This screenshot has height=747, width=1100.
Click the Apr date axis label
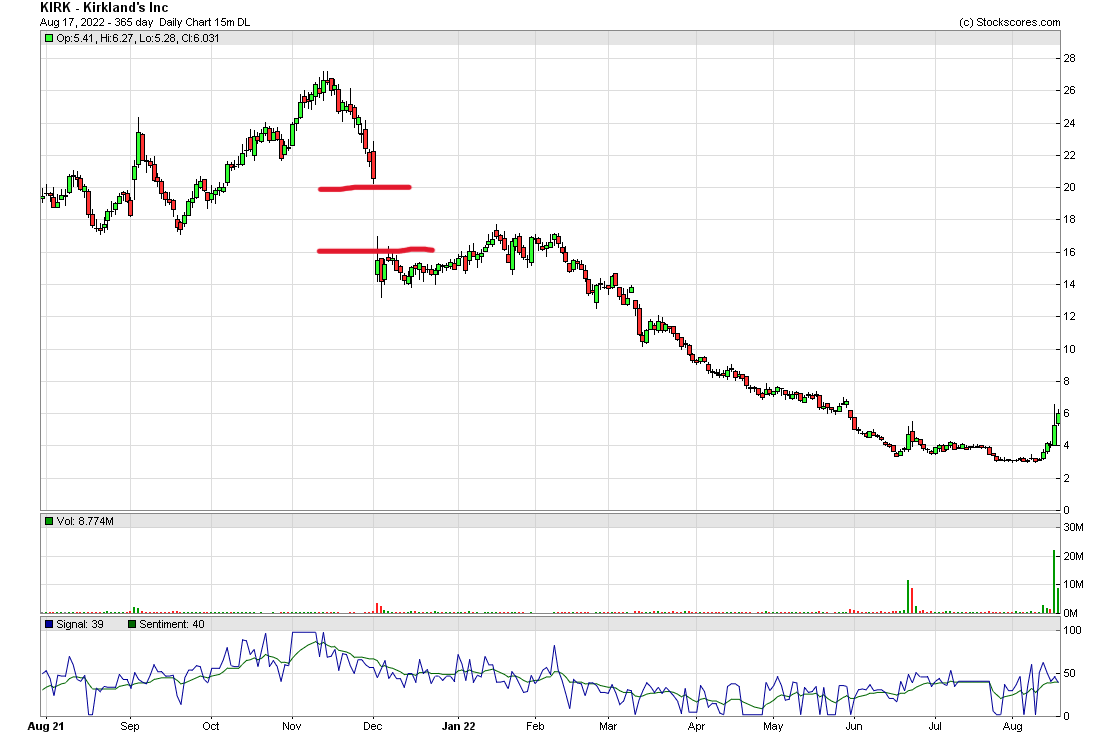(696, 727)
